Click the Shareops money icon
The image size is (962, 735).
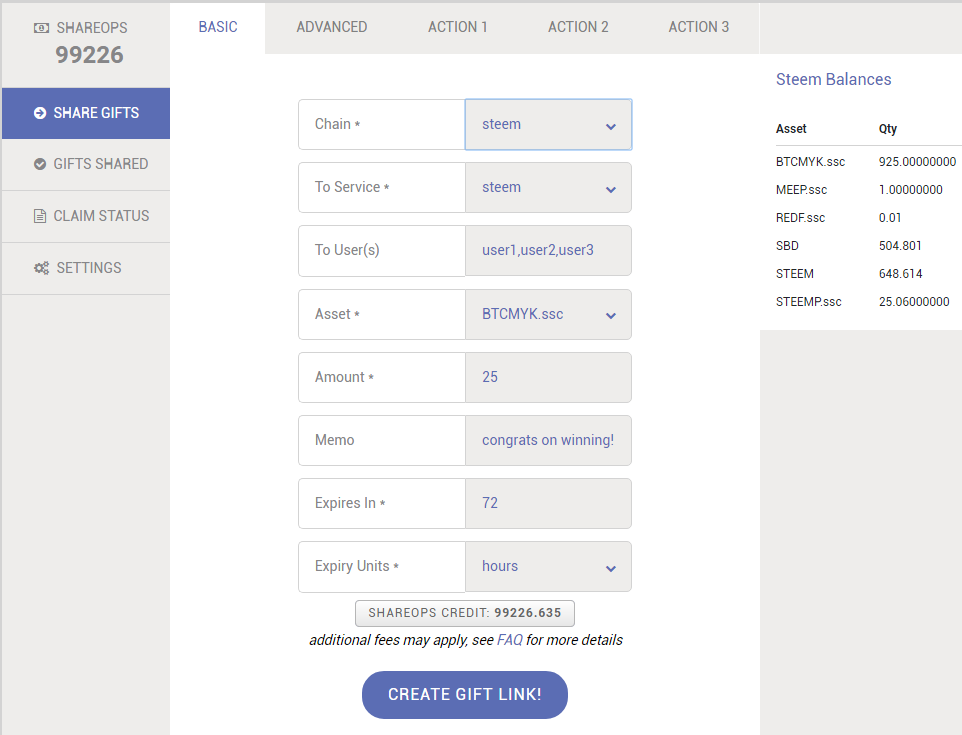coord(41,28)
